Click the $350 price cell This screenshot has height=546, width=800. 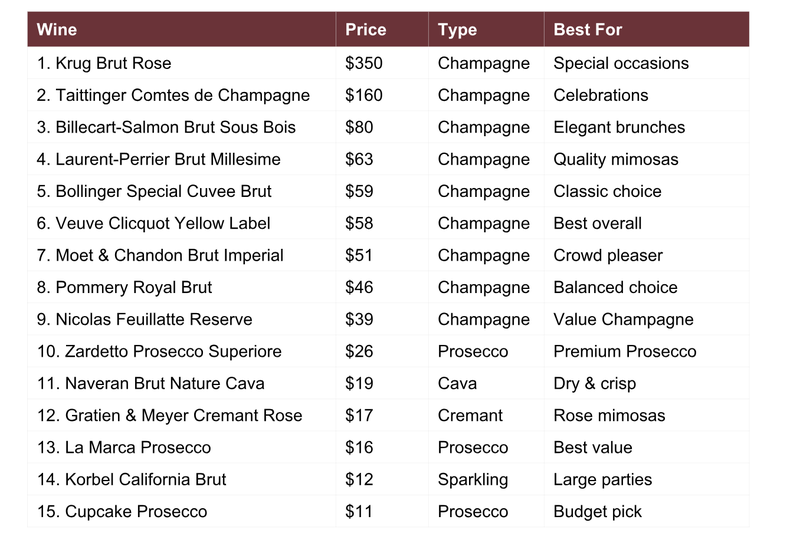click(364, 63)
